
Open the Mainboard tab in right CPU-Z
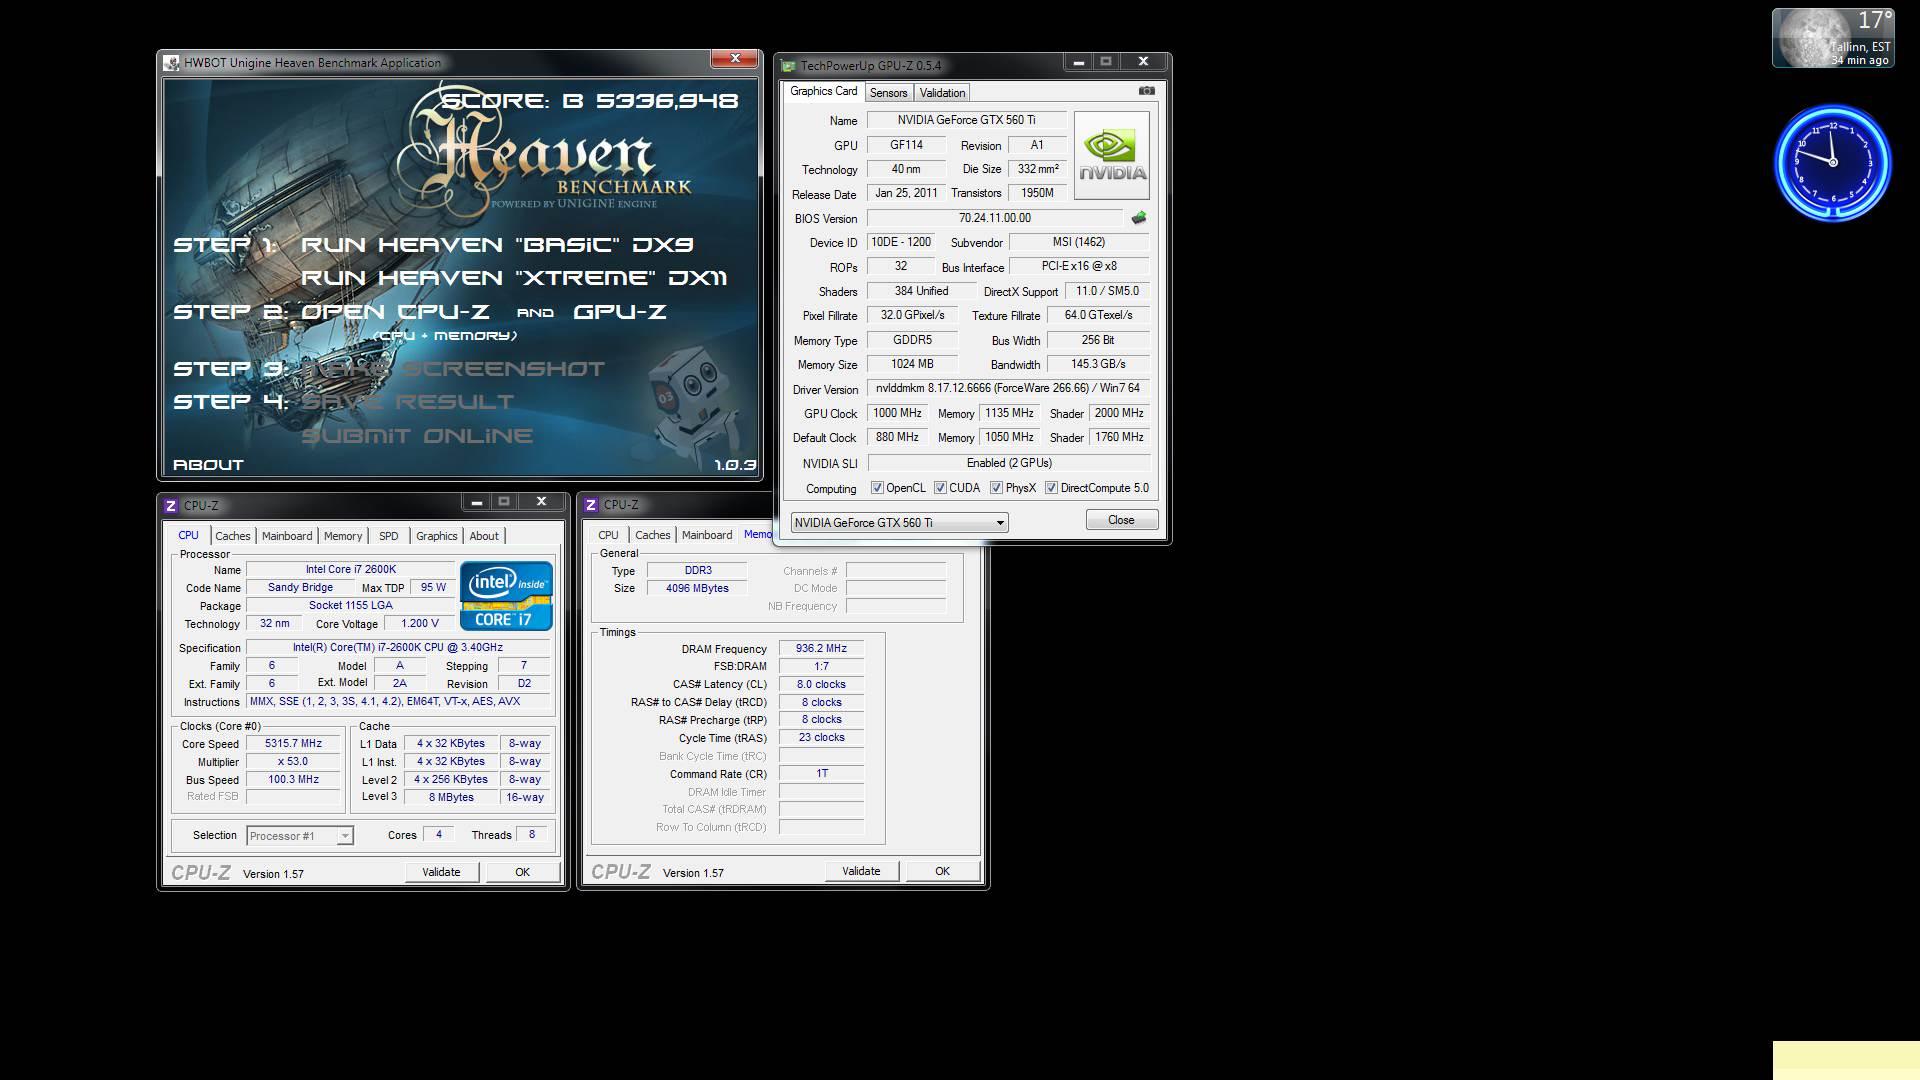coord(707,535)
